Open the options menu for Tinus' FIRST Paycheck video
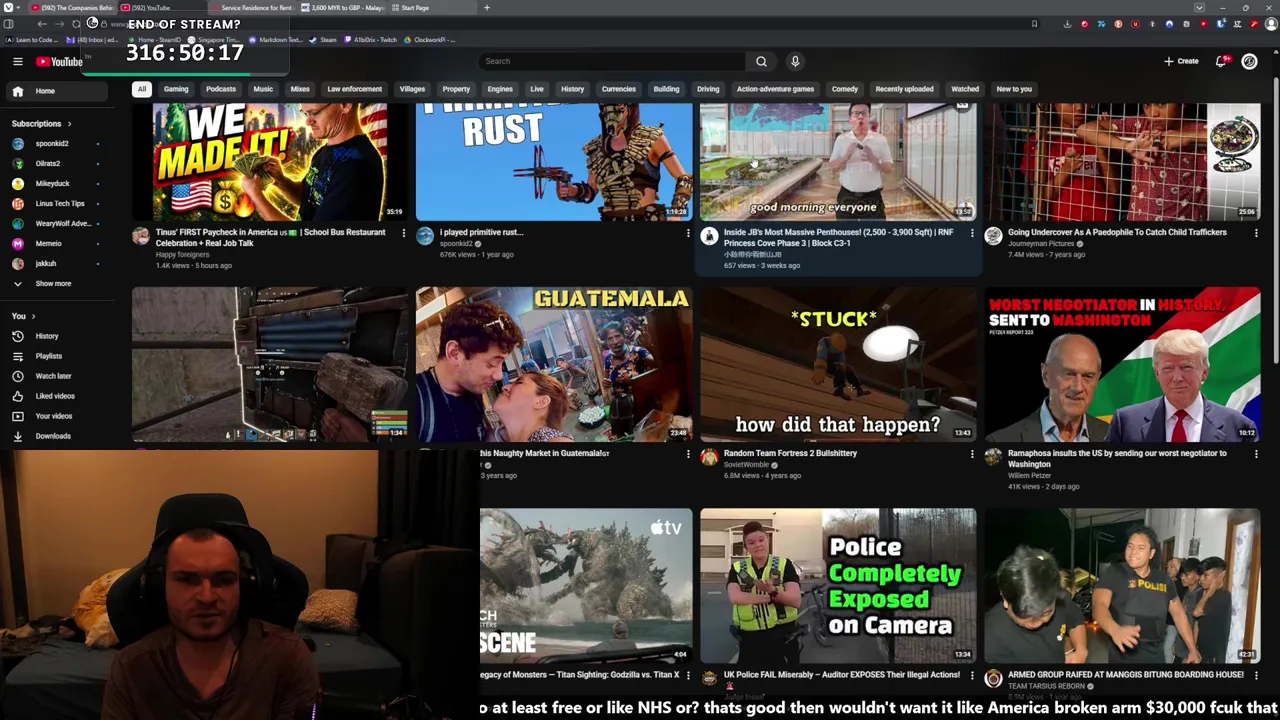The height and width of the screenshot is (720, 1280). coord(404,233)
